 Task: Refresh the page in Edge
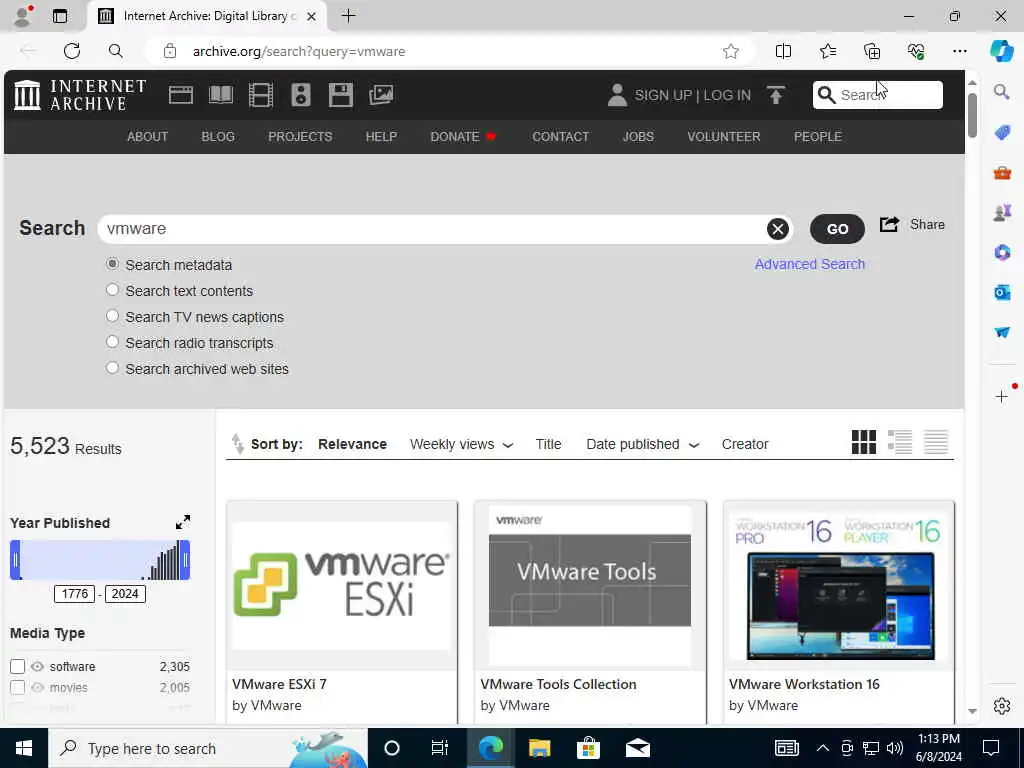tap(72, 51)
